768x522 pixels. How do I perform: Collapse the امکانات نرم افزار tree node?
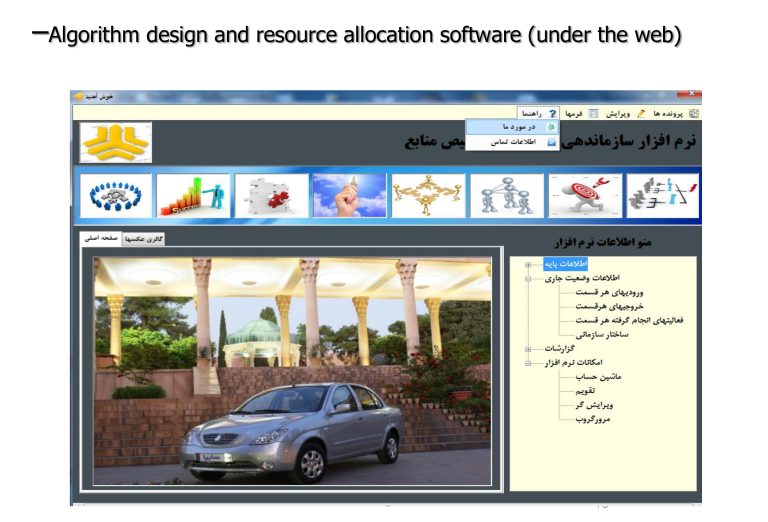[x=528, y=363]
